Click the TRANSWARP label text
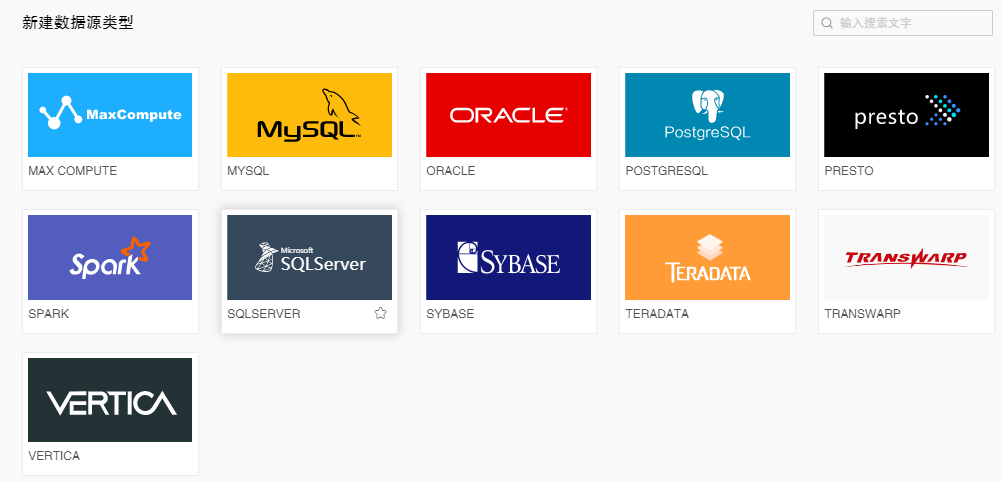 click(862, 314)
